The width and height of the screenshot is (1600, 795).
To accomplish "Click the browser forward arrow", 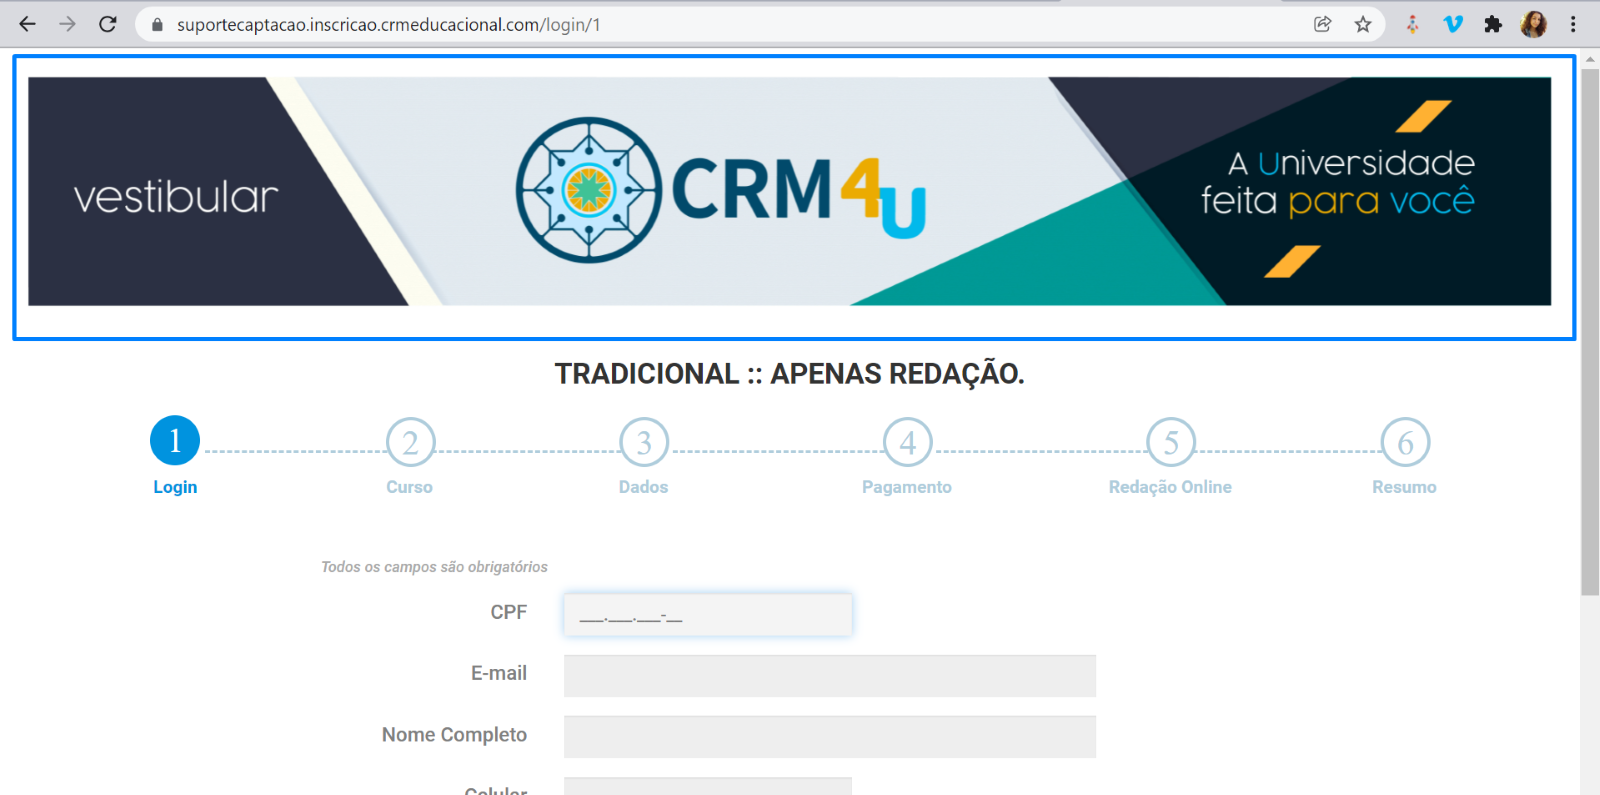I will [x=67, y=24].
